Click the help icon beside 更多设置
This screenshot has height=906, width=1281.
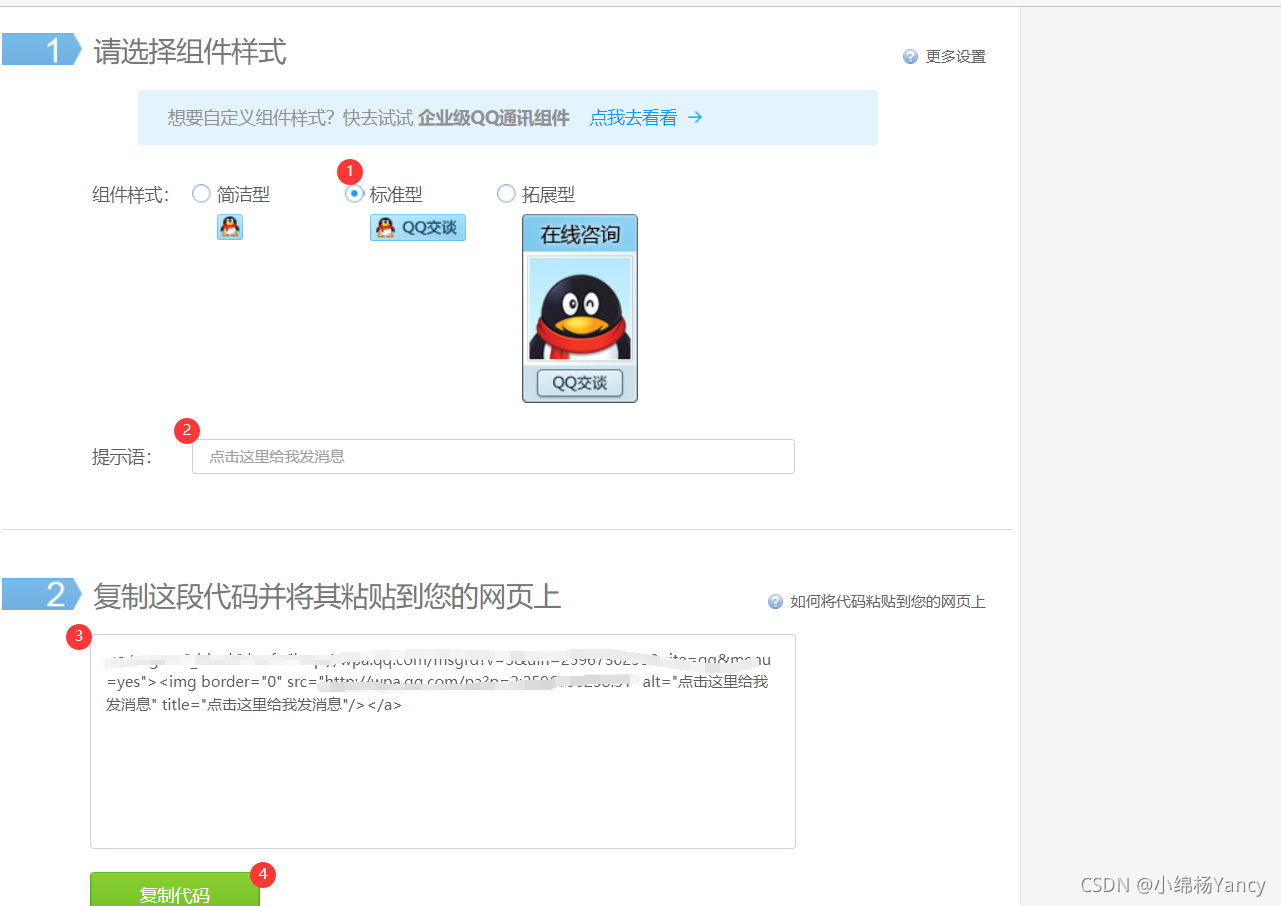click(x=910, y=57)
